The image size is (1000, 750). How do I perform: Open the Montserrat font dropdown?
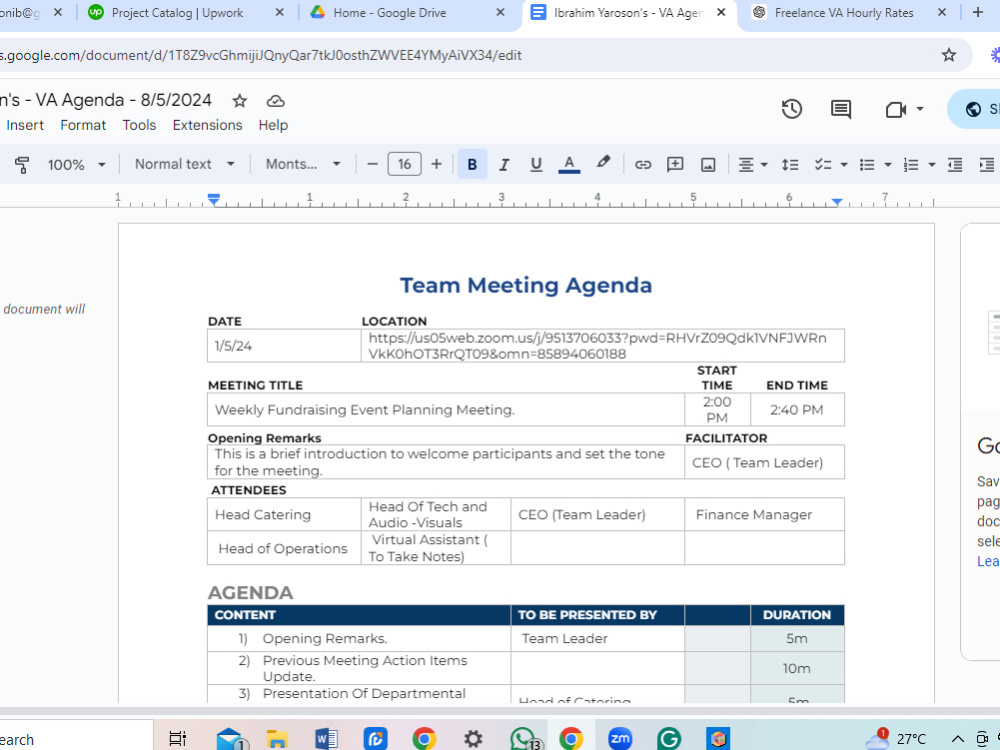303,165
